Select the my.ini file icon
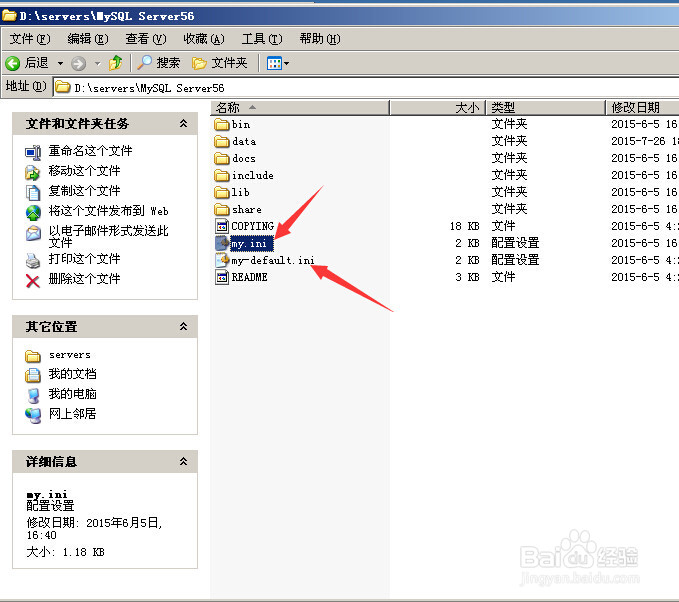This screenshot has height=602, width=679. click(222, 243)
